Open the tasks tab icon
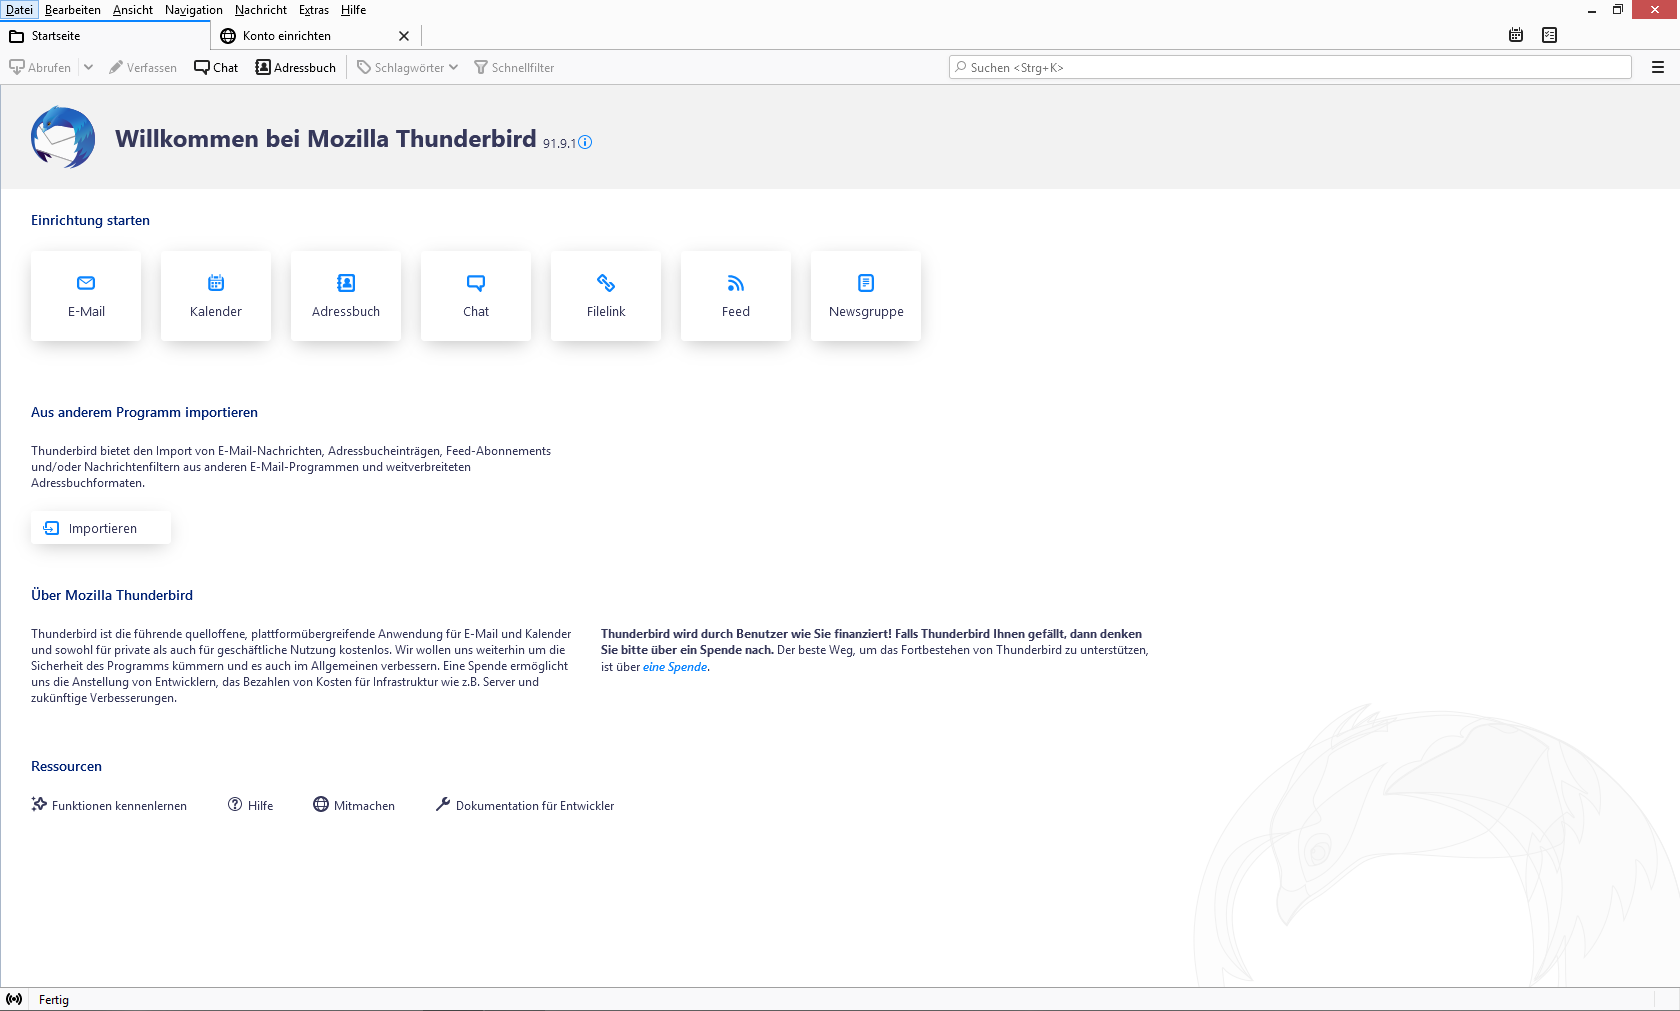Screen dimensions: 1680x1011 coord(1550,35)
